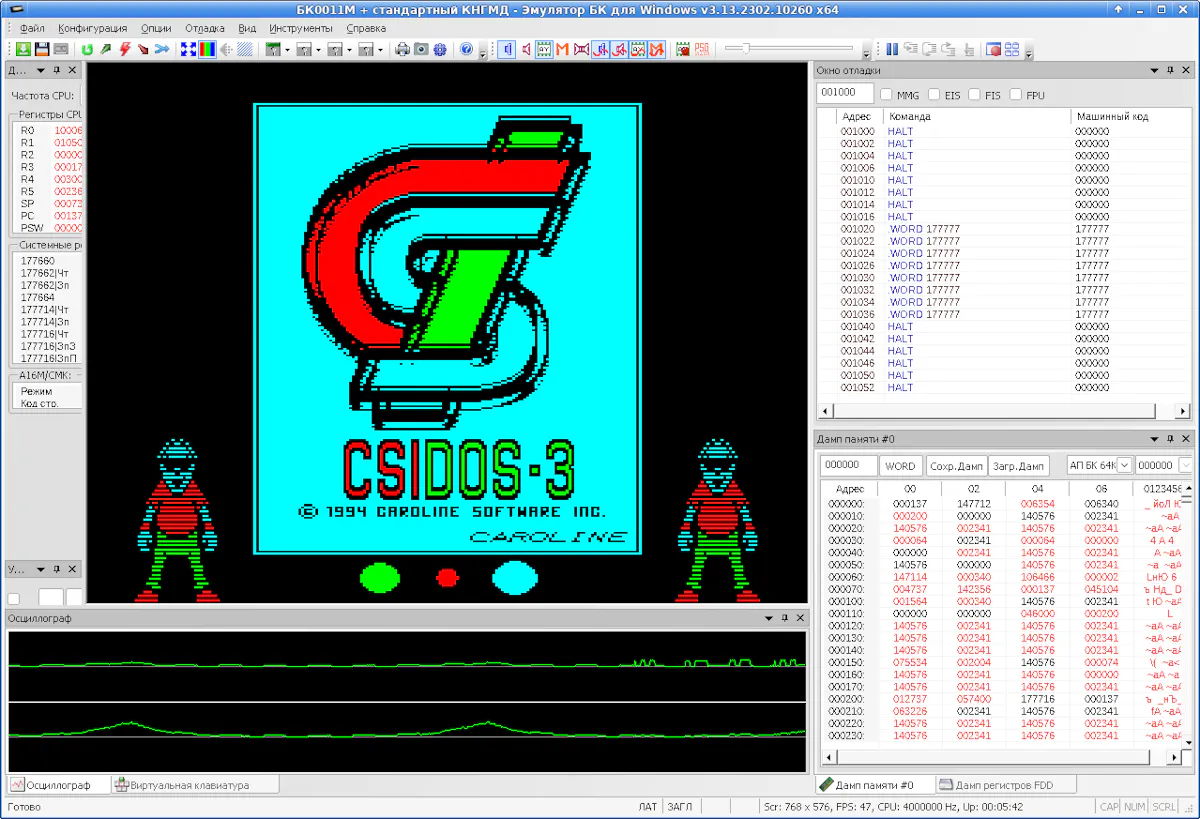Enable the FIS checkbox
This screenshot has height=819, width=1200.
click(x=975, y=94)
